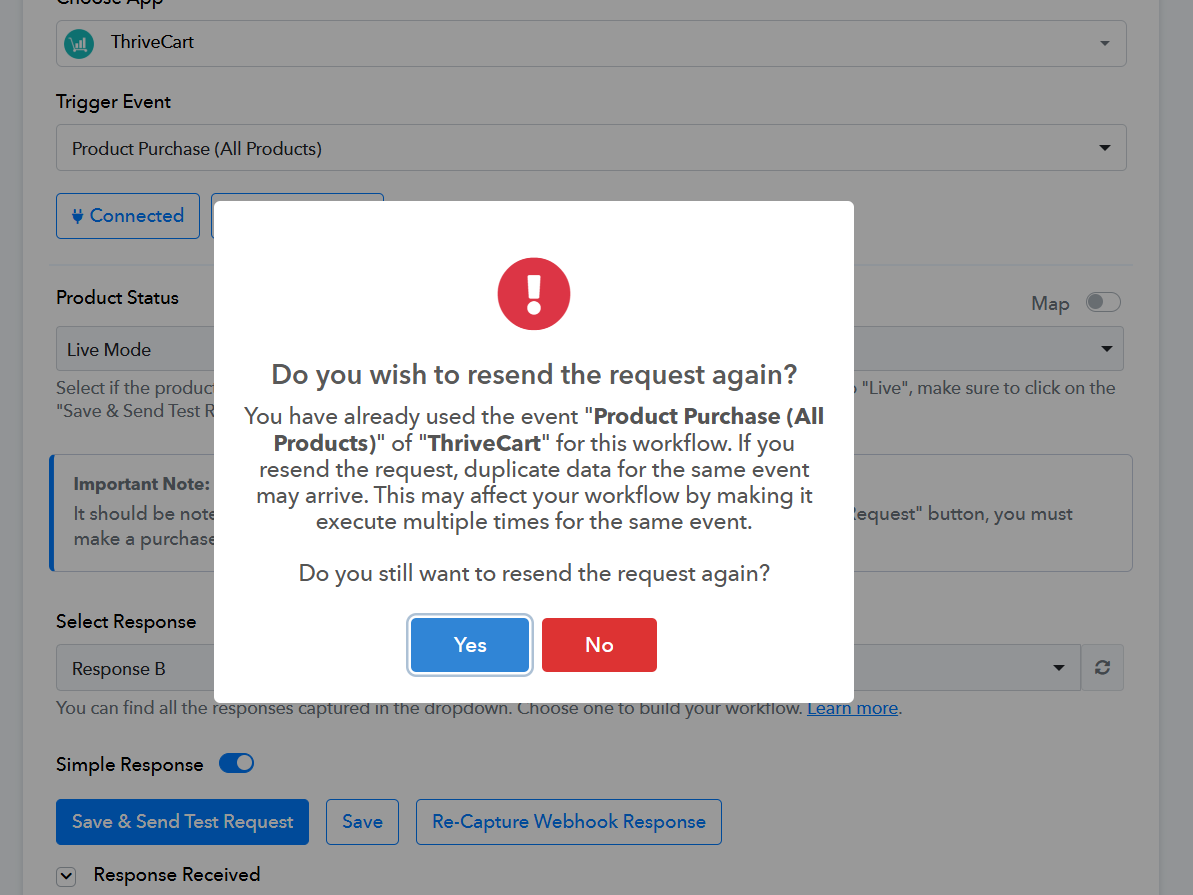Disable the Simple Response toggle
Screen dimensions: 1193x895
(237, 763)
